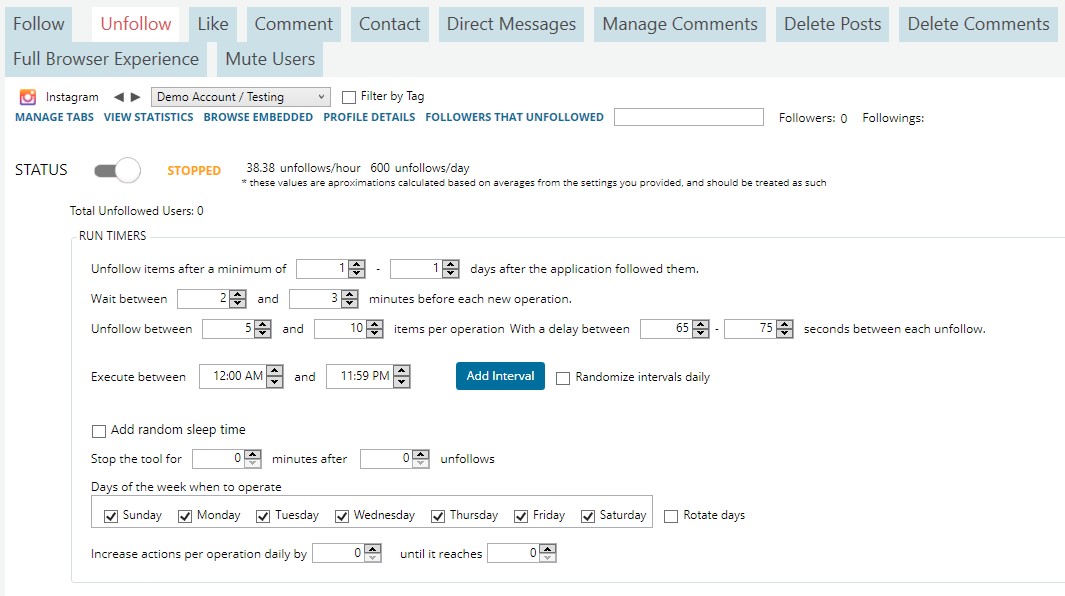
Task: Open the Manage Comments tab
Action: pyautogui.click(x=680, y=24)
